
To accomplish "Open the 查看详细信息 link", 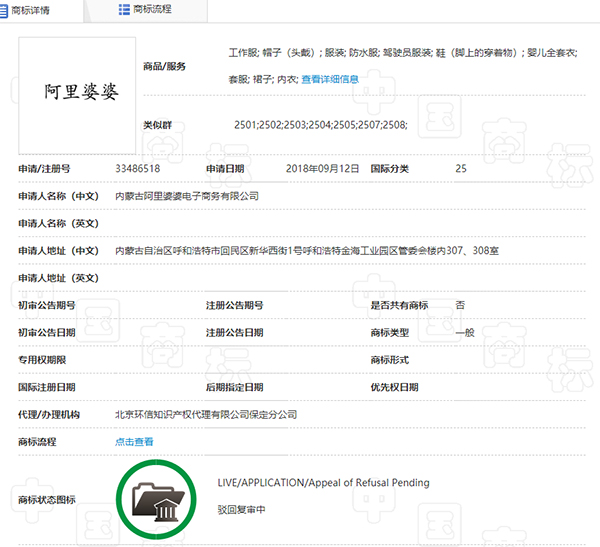I will [330, 79].
